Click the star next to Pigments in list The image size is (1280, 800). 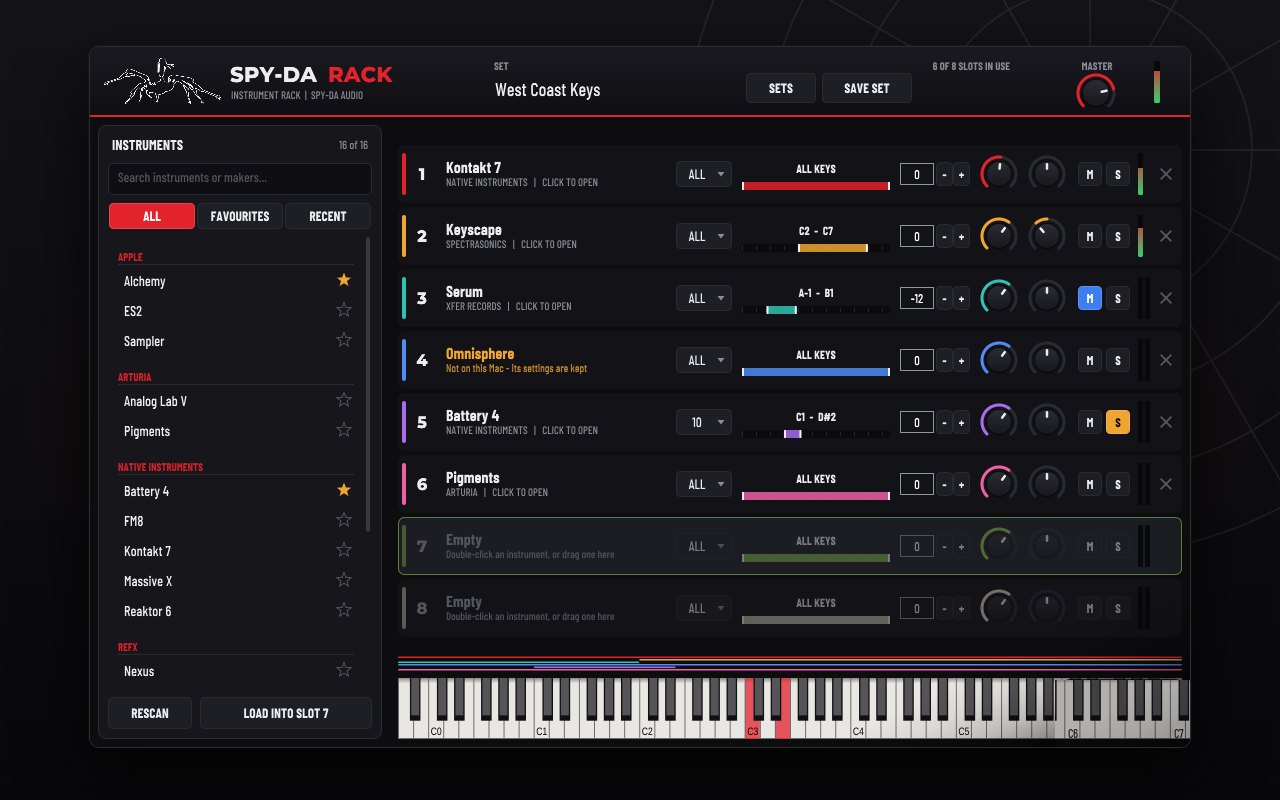[344, 430]
